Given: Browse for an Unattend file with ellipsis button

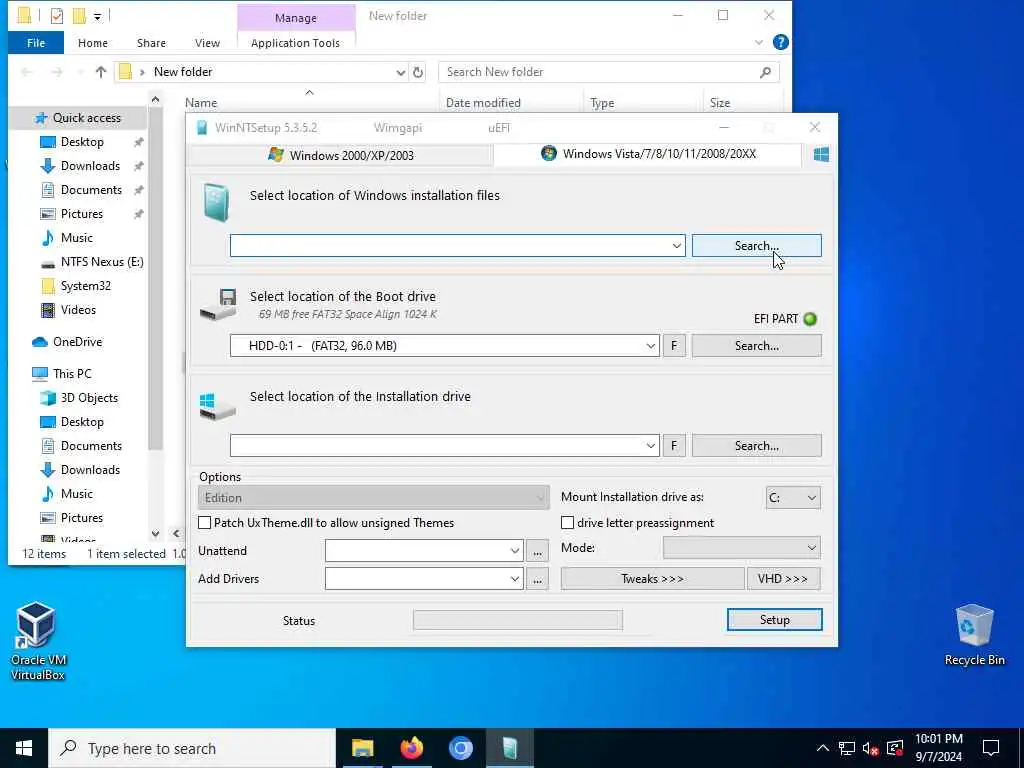Looking at the screenshot, I should (537, 551).
